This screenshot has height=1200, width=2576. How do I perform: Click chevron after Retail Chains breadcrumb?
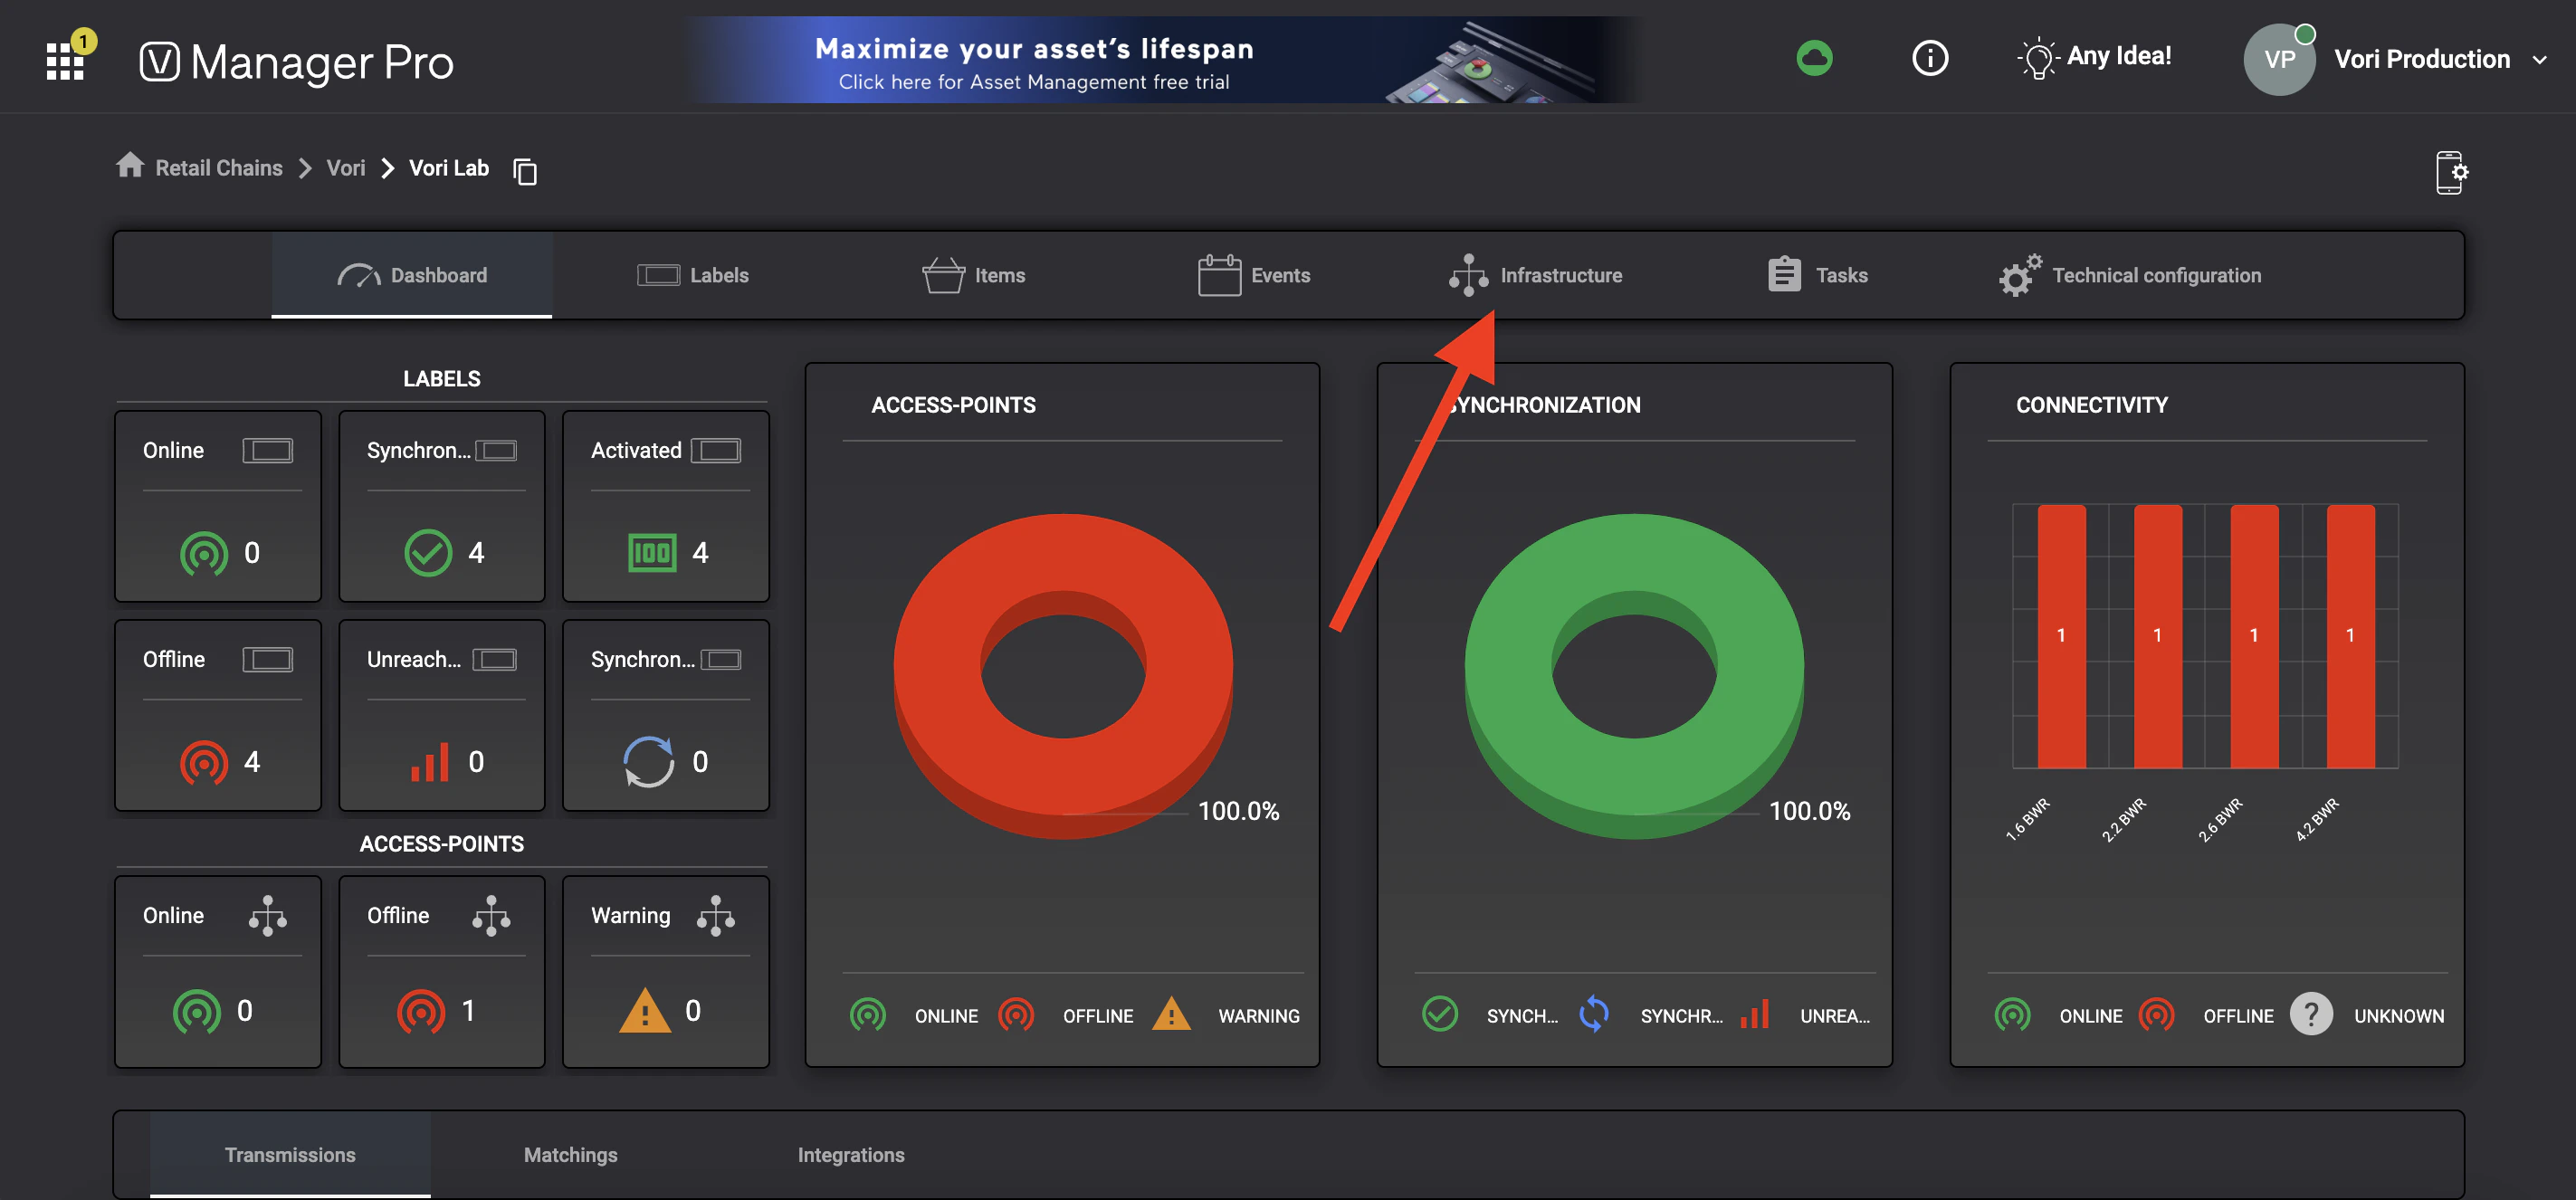(x=305, y=168)
